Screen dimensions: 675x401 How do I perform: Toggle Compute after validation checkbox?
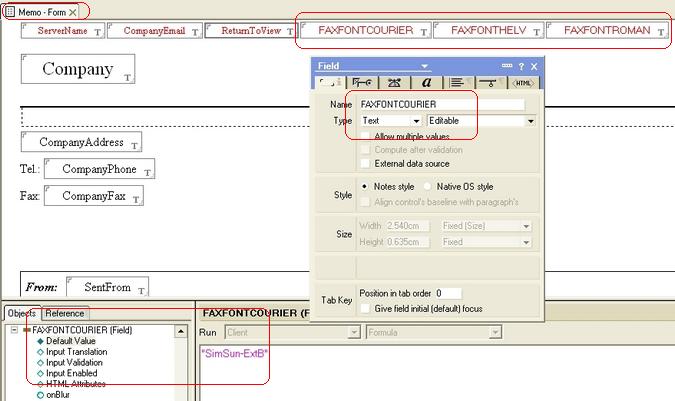tap(365, 150)
